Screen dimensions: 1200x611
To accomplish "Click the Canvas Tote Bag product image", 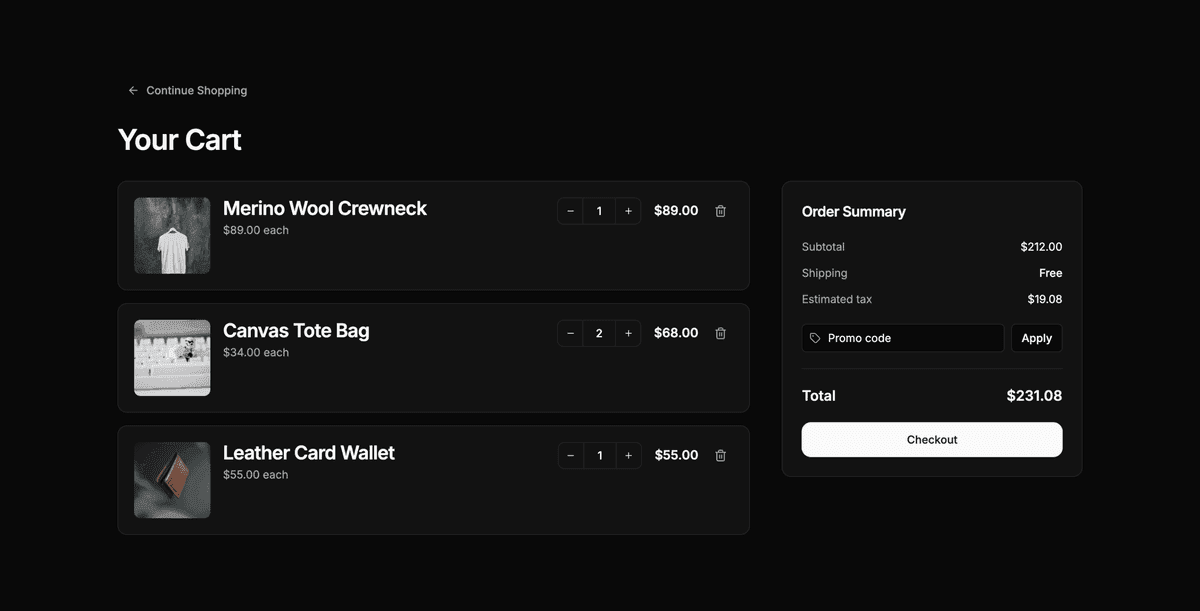I will point(172,357).
